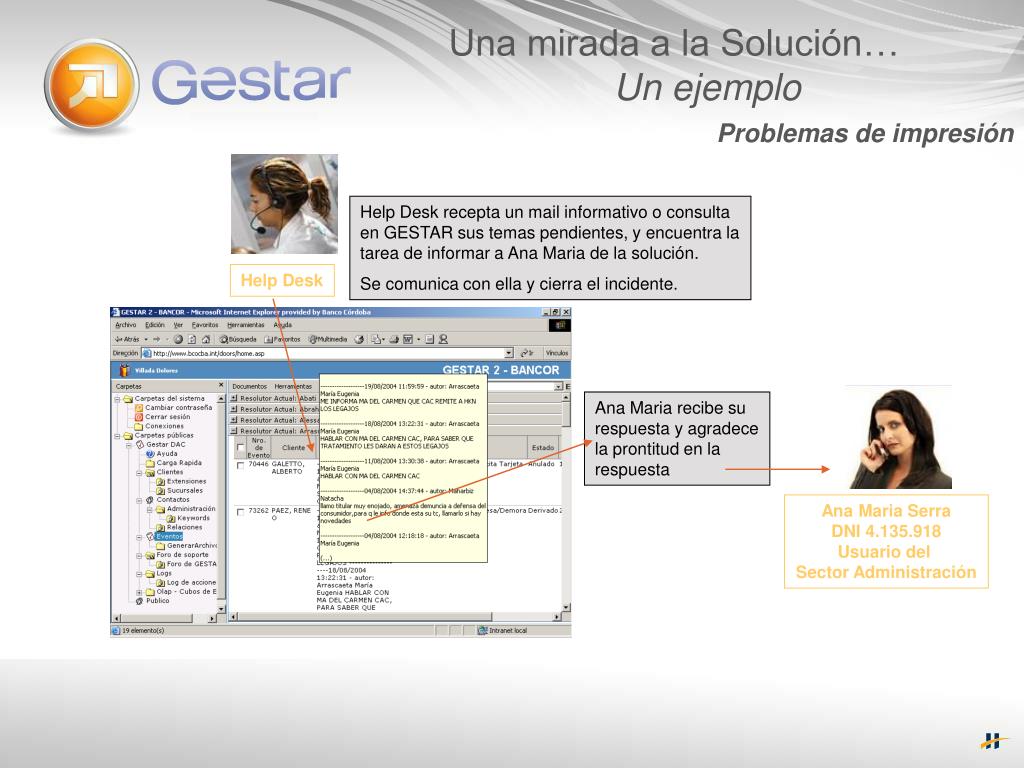
Task: Click the History toolbar icon
Action: point(359,339)
